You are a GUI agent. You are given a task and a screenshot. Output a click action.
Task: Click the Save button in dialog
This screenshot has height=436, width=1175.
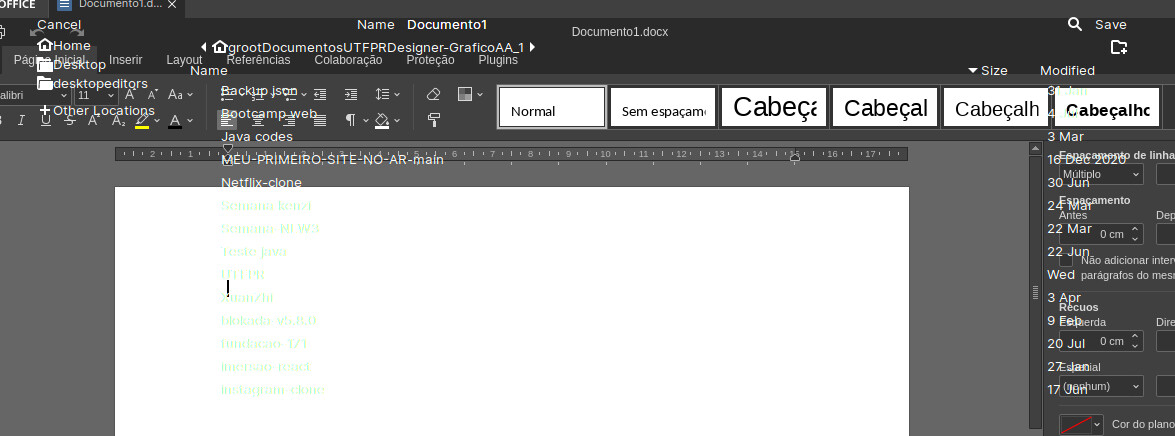(x=1110, y=24)
